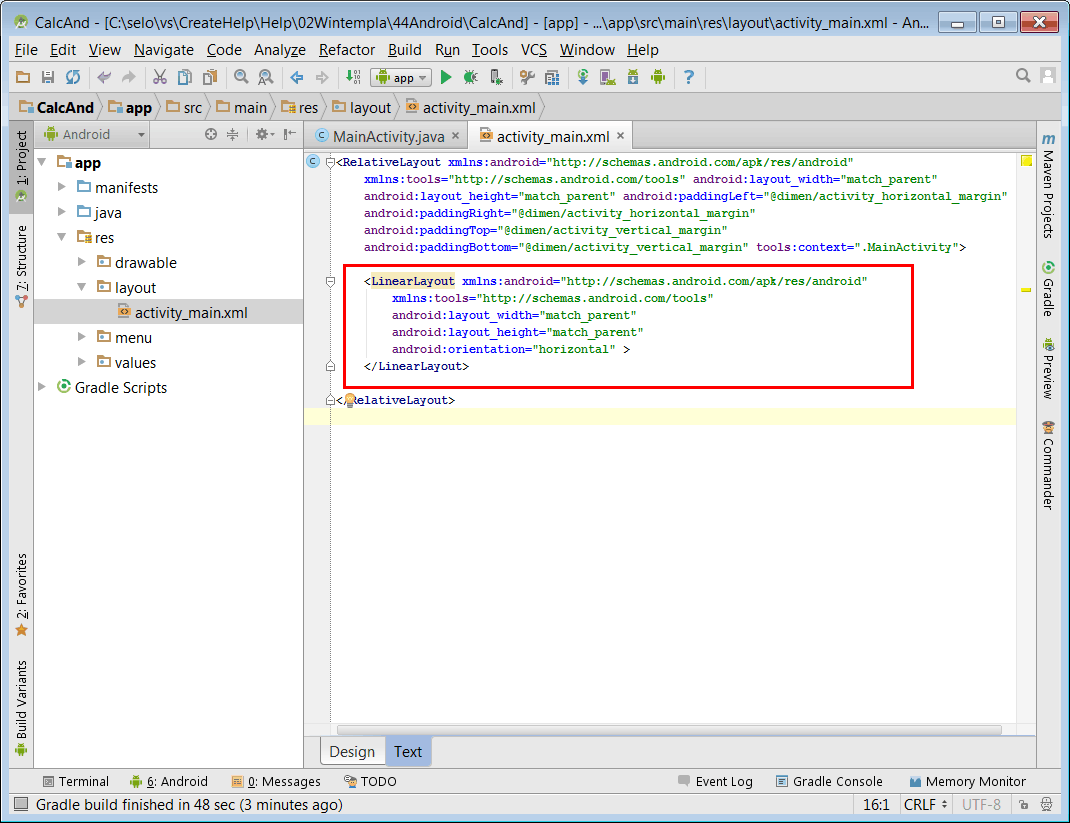The width and height of the screenshot is (1070, 823).
Task: Collapse the layout folder
Action: 82,287
